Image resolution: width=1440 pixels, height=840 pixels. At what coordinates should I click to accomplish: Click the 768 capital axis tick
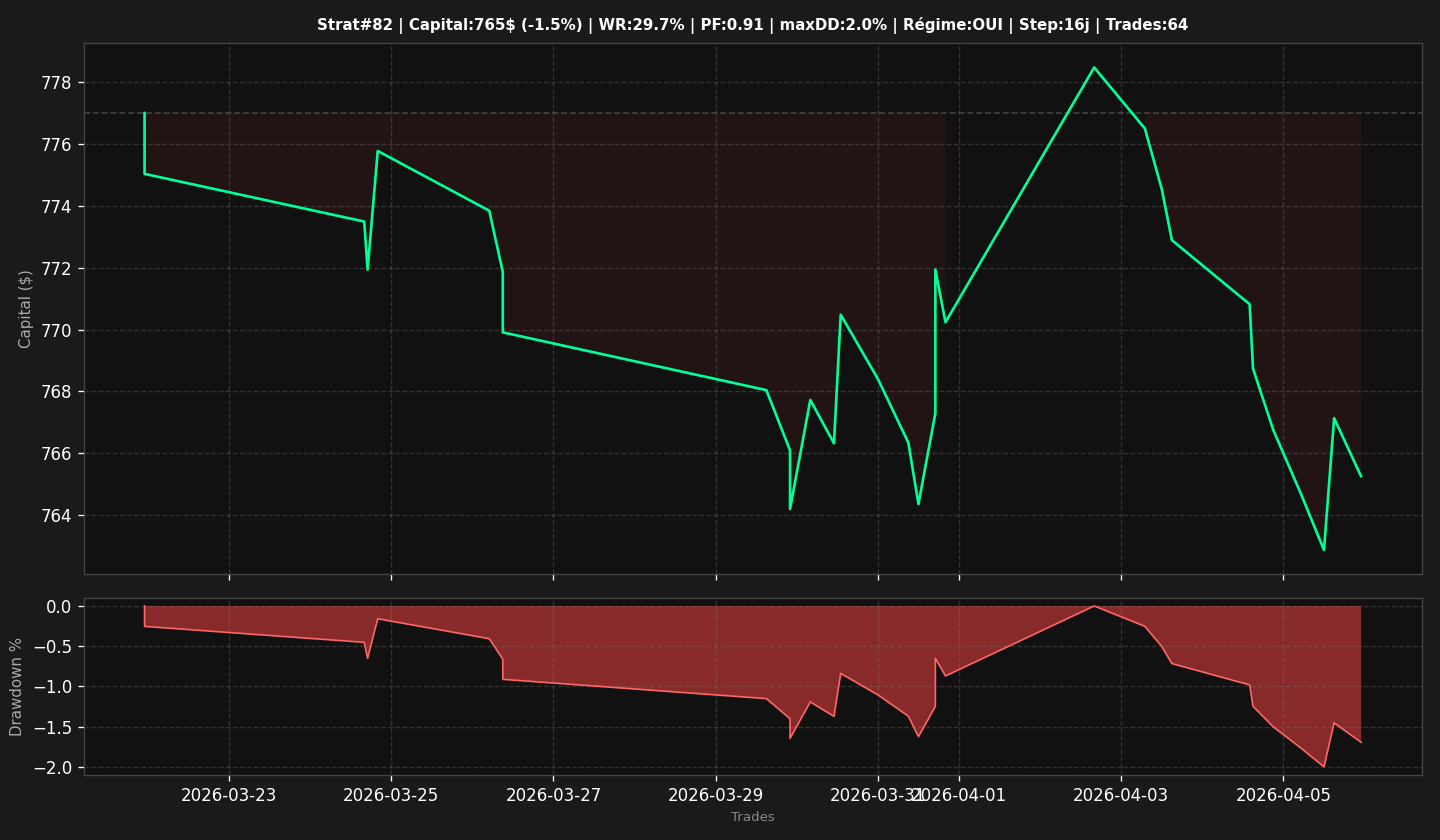(x=57, y=392)
